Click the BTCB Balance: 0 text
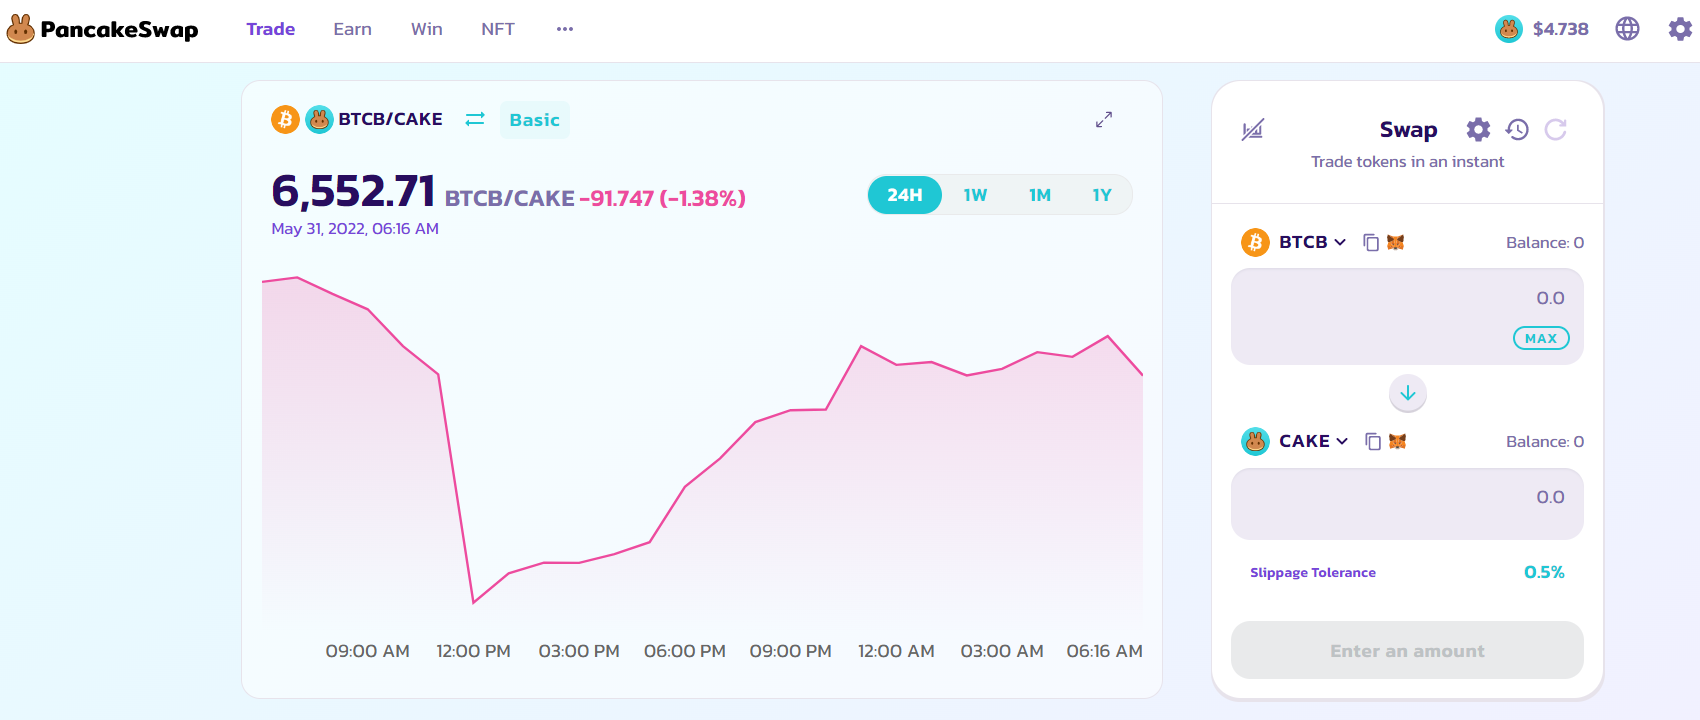Screen dimensions: 1700x720 [x=1545, y=242]
